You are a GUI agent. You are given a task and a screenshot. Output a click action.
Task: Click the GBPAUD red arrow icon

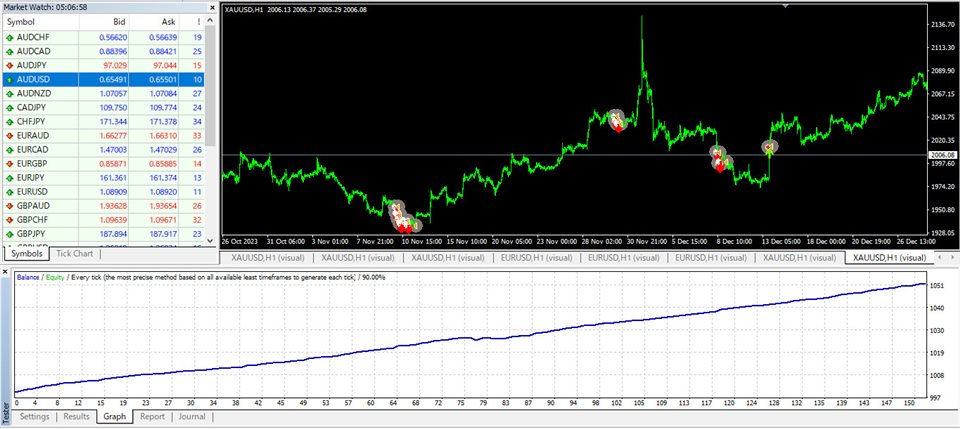tap(10, 206)
